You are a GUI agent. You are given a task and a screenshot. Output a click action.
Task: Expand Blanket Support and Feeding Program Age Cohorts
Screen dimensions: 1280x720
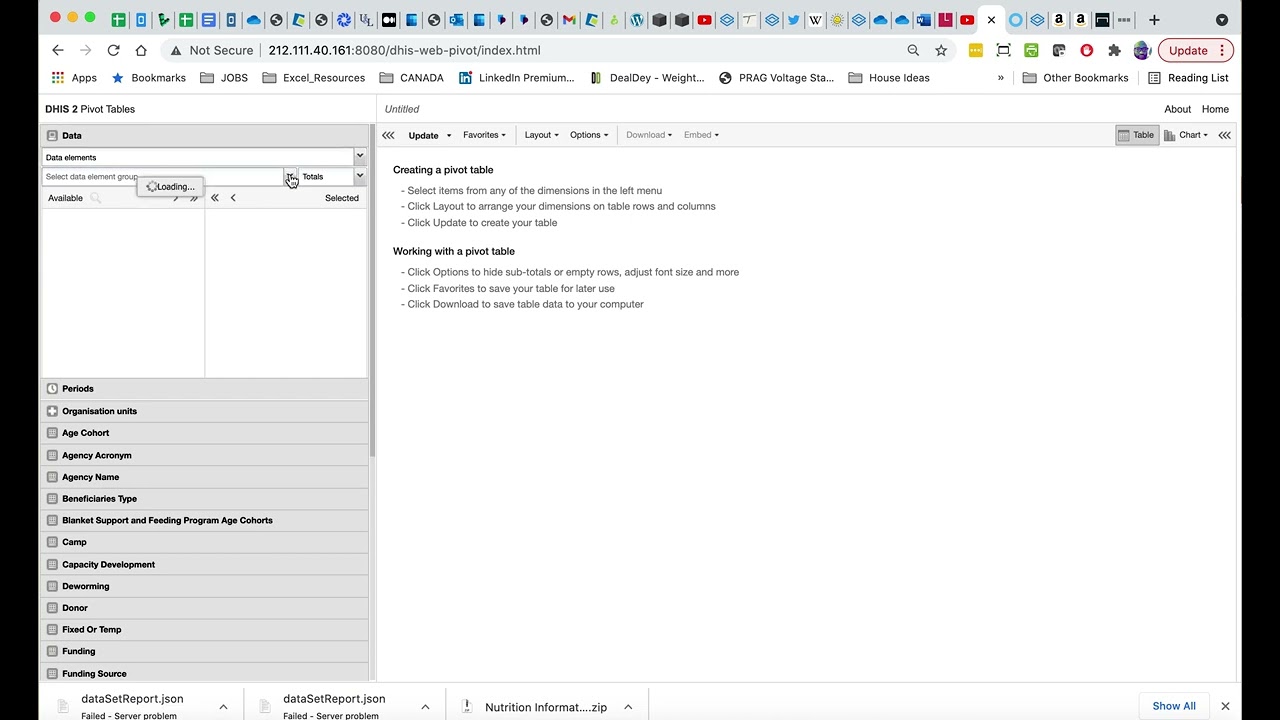click(204, 520)
